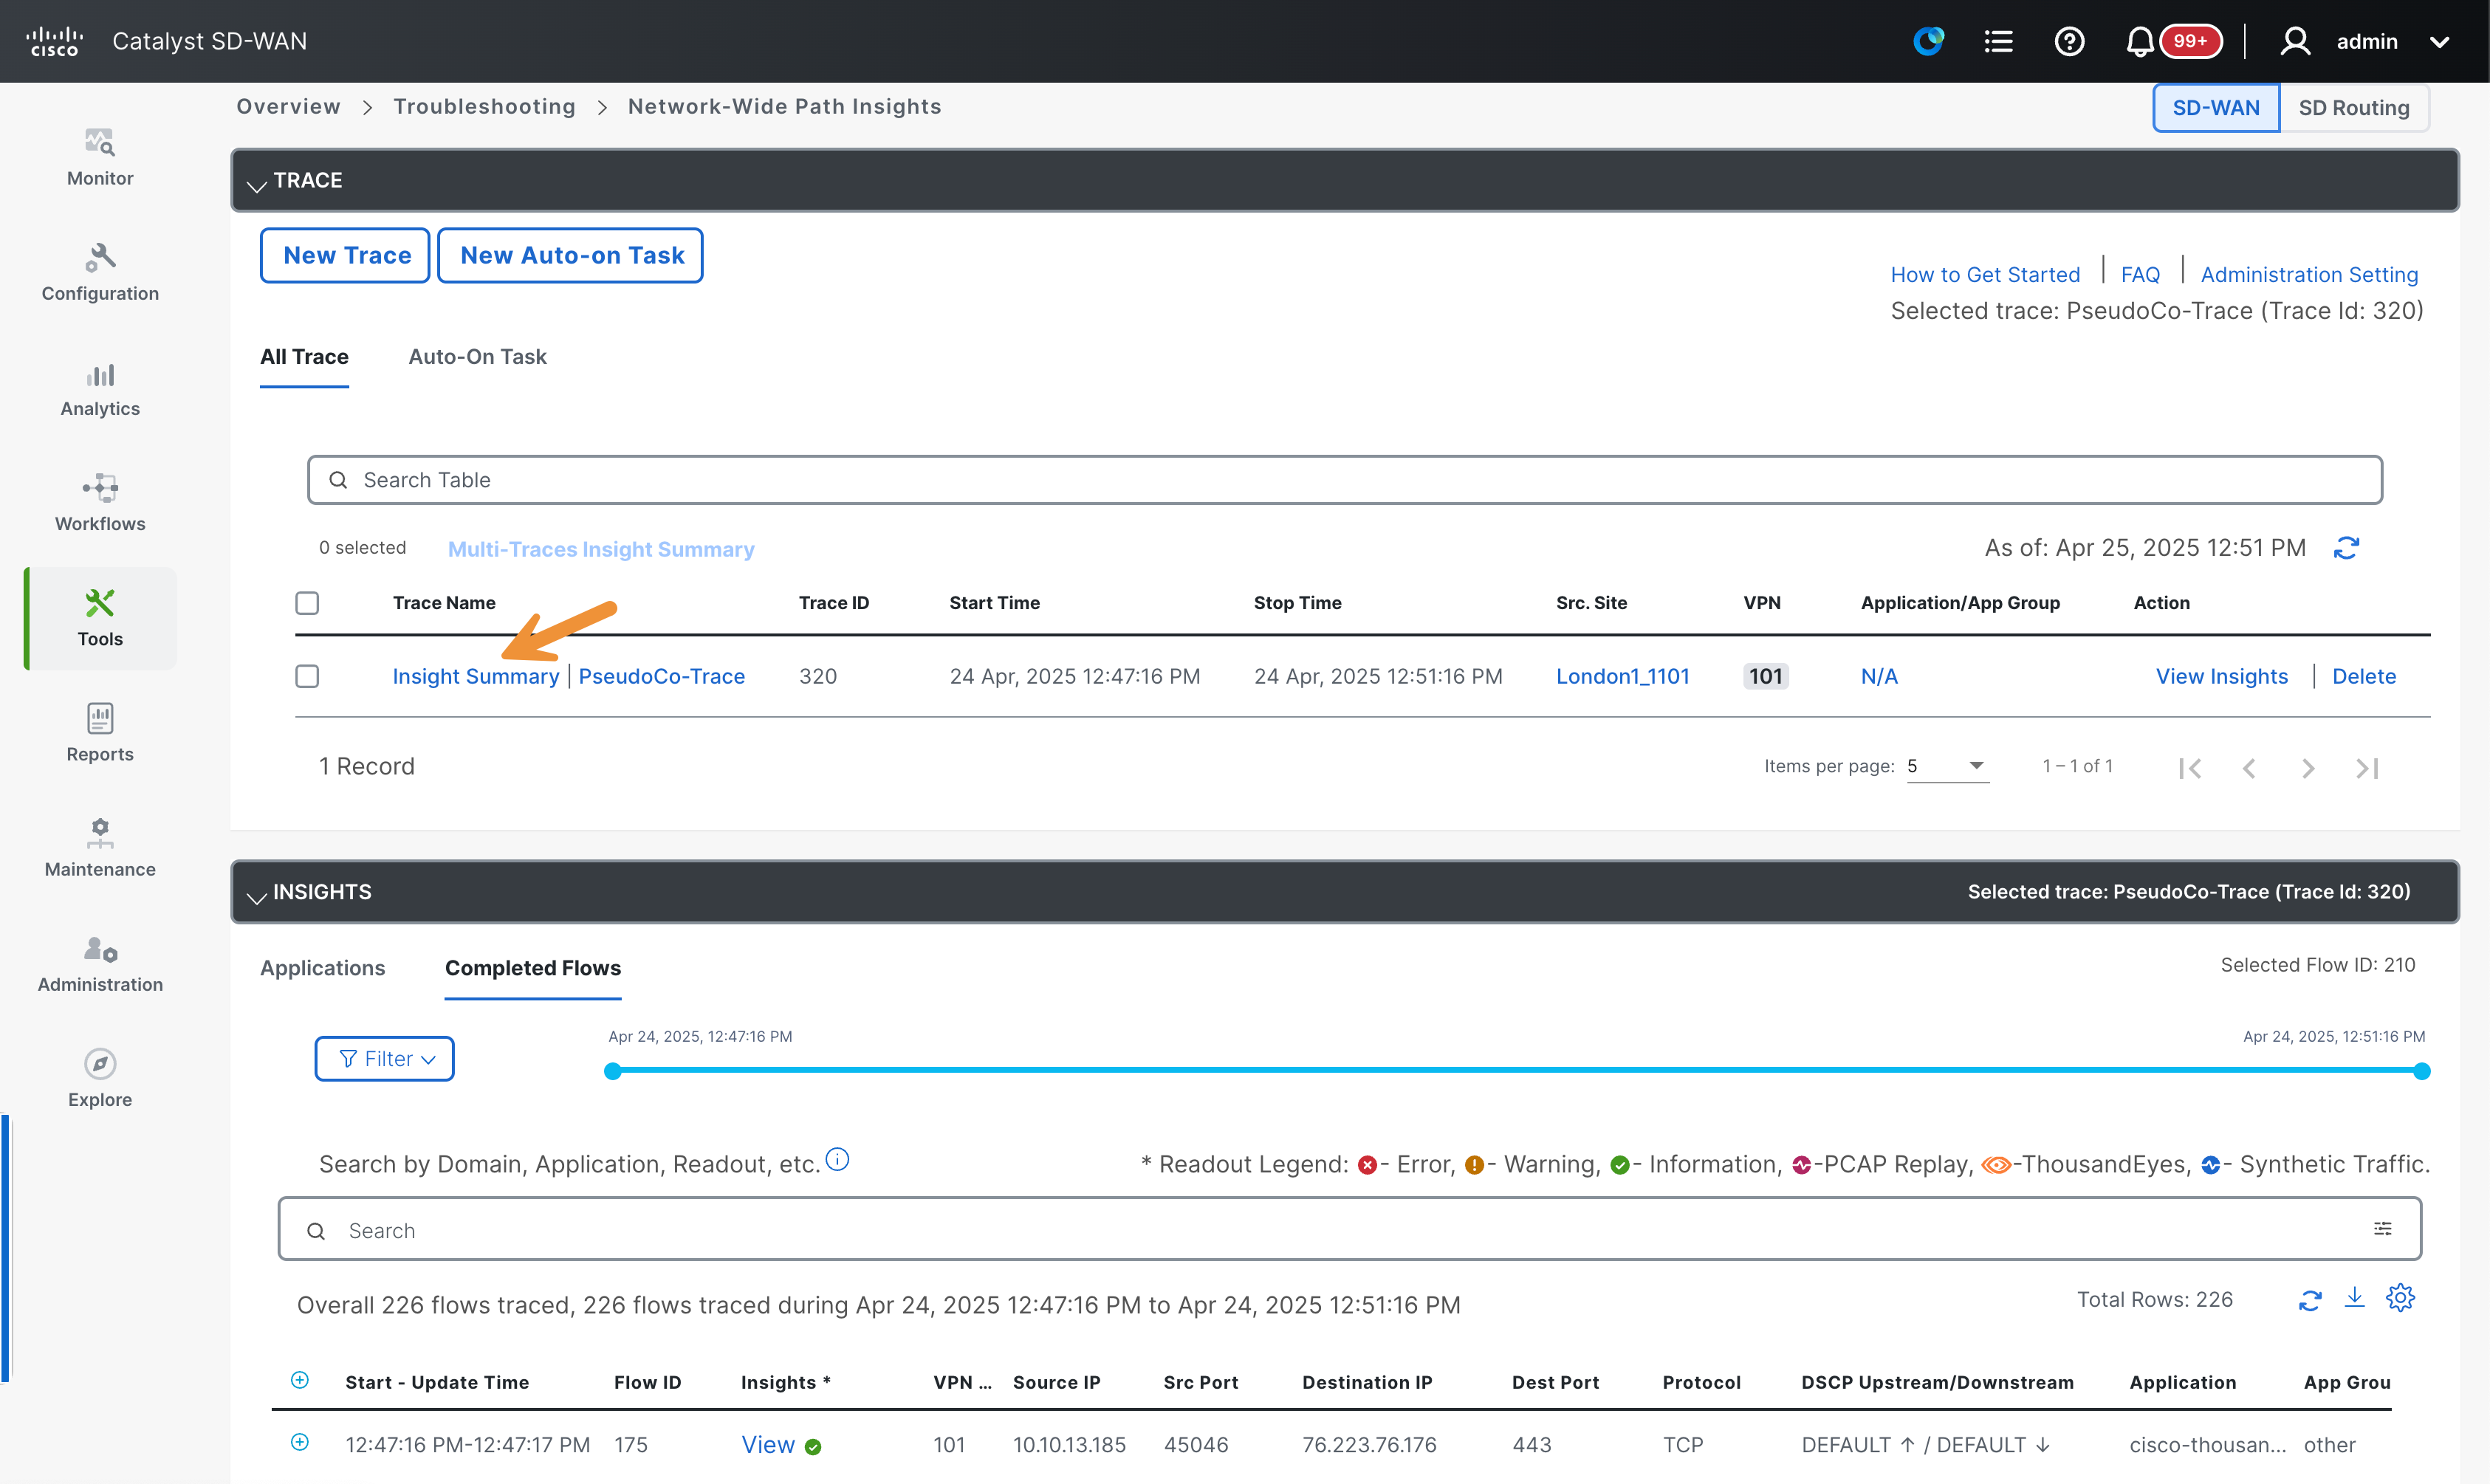
Task: Switch to the Auto-On Task tab
Action: pyautogui.click(x=477, y=357)
